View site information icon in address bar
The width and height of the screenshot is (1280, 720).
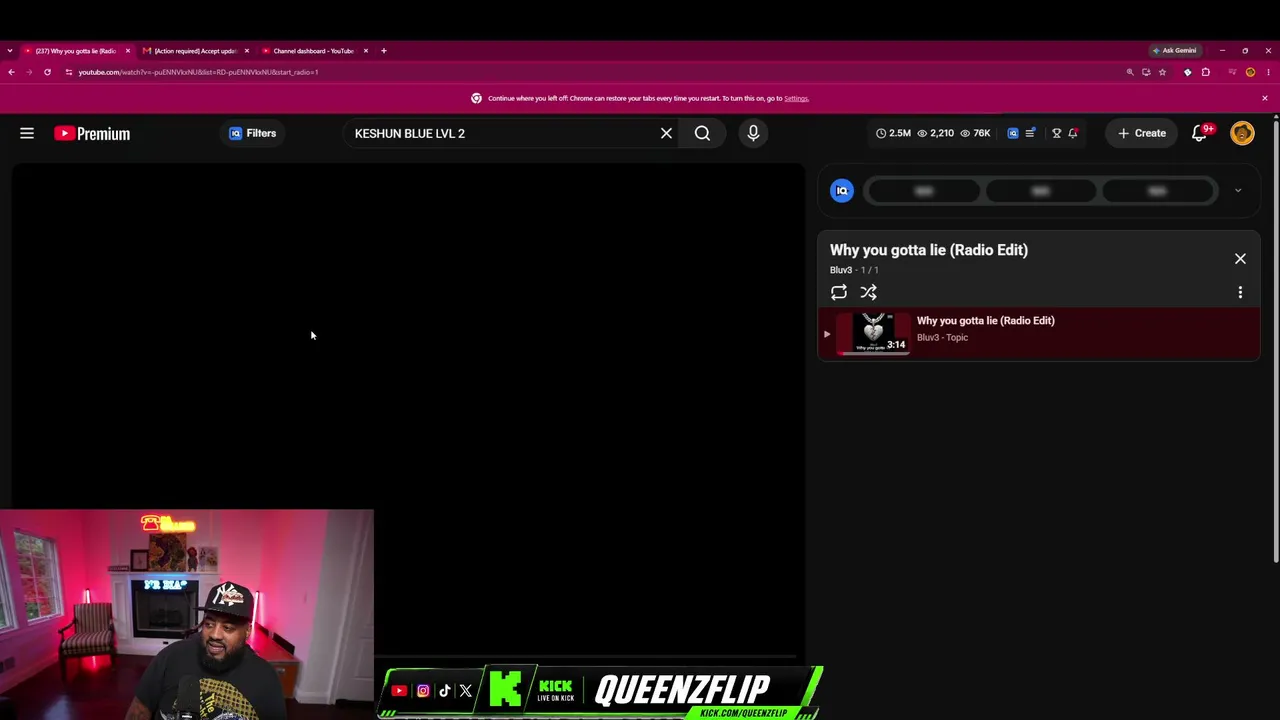[x=68, y=72]
